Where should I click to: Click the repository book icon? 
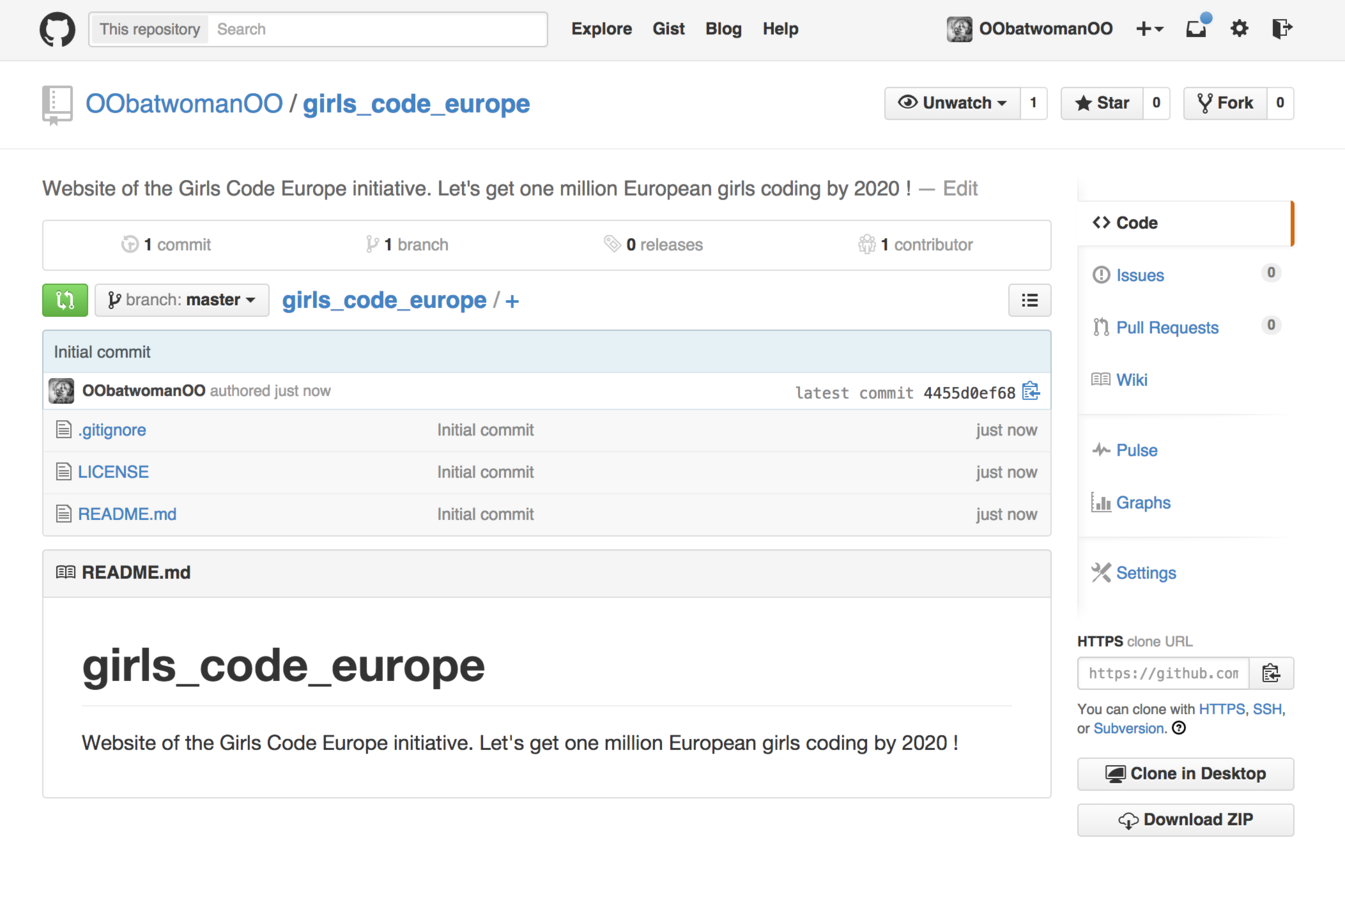click(57, 104)
